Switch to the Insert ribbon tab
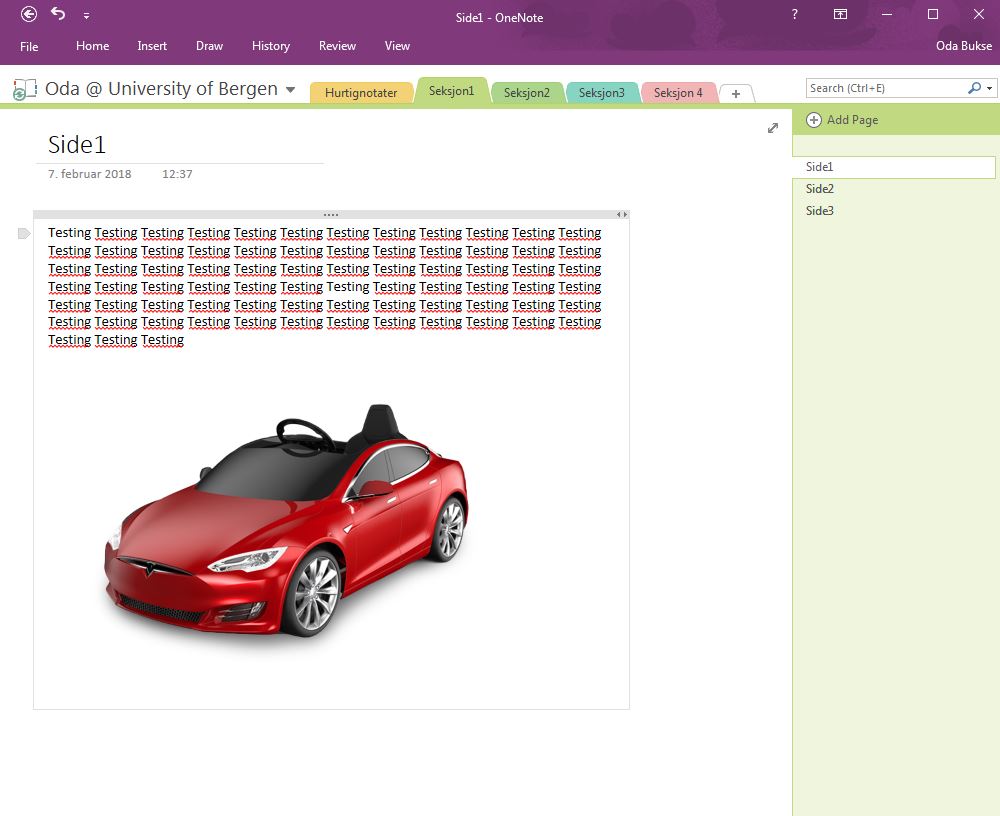Viewport: 1000px width, 816px height. 152,46
